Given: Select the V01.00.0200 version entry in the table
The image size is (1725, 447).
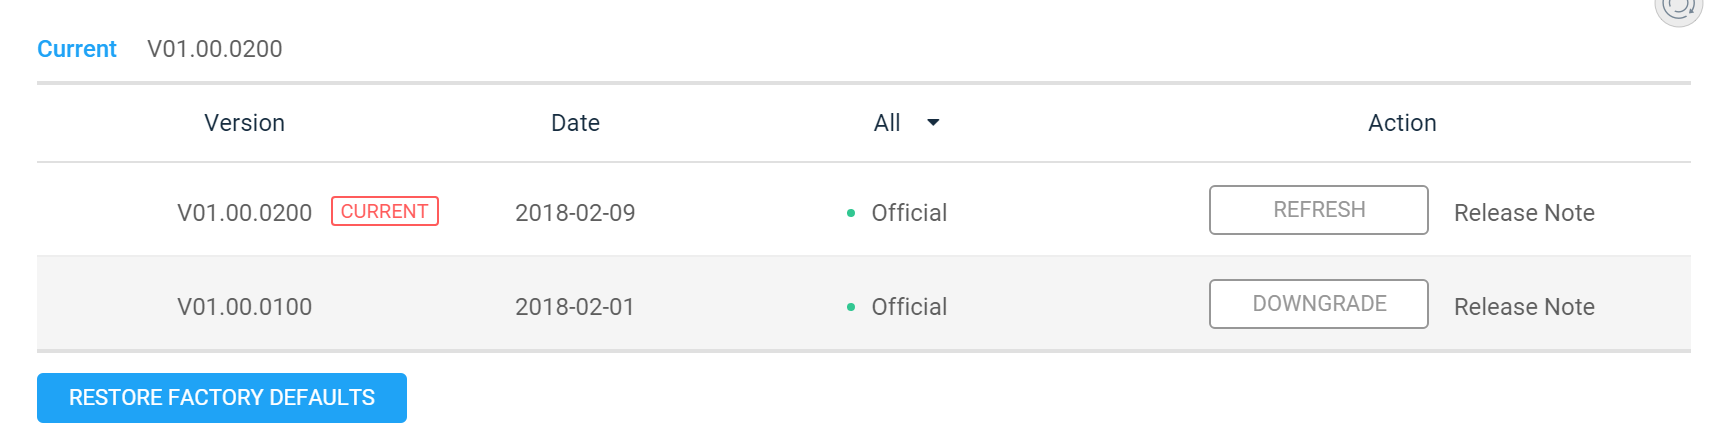Looking at the screenshot, I should tap(245, 213).
